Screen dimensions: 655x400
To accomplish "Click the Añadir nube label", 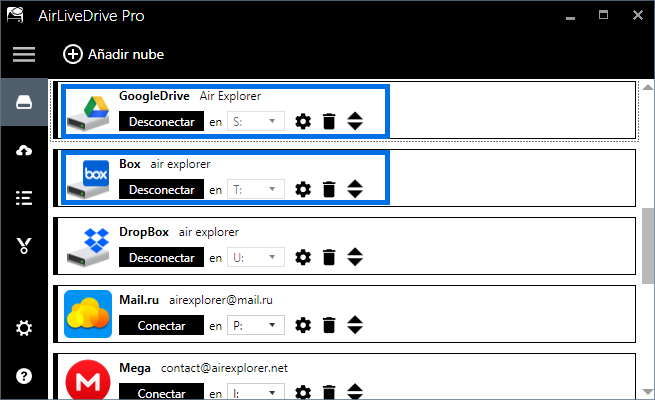I will (x=126, y=54).
